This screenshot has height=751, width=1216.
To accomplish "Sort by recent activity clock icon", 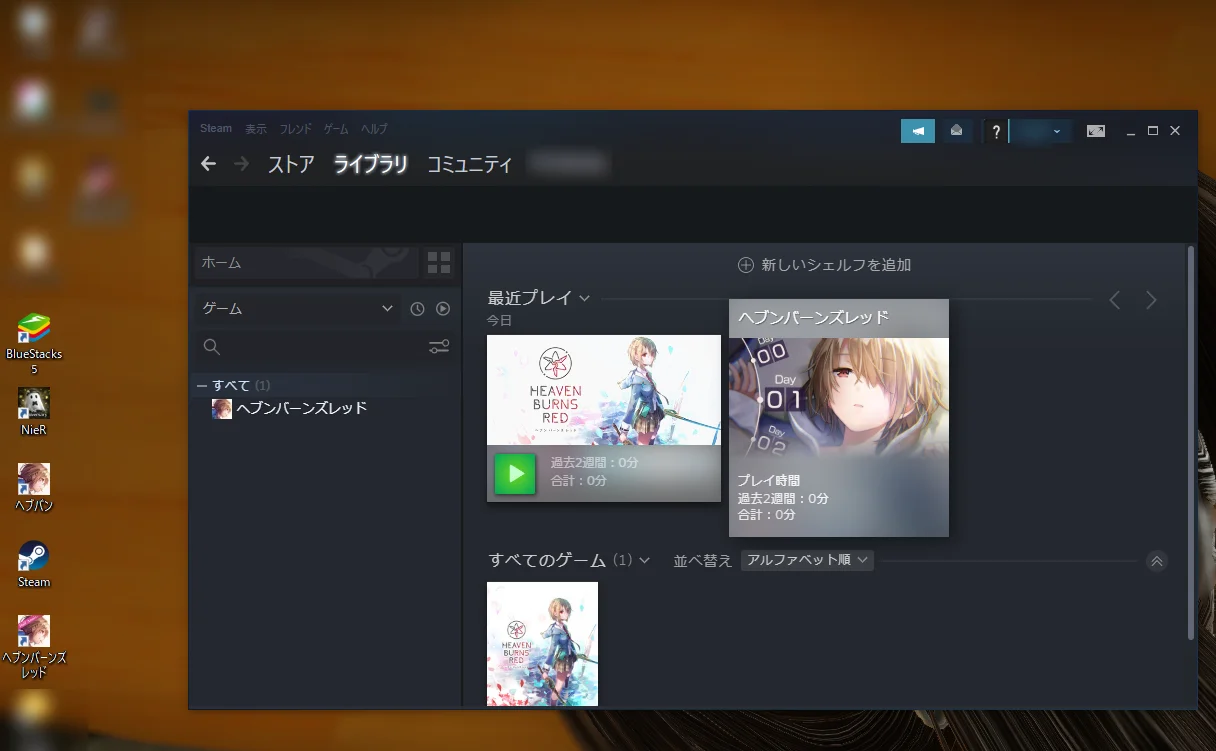I will click(x=417, y=309).
